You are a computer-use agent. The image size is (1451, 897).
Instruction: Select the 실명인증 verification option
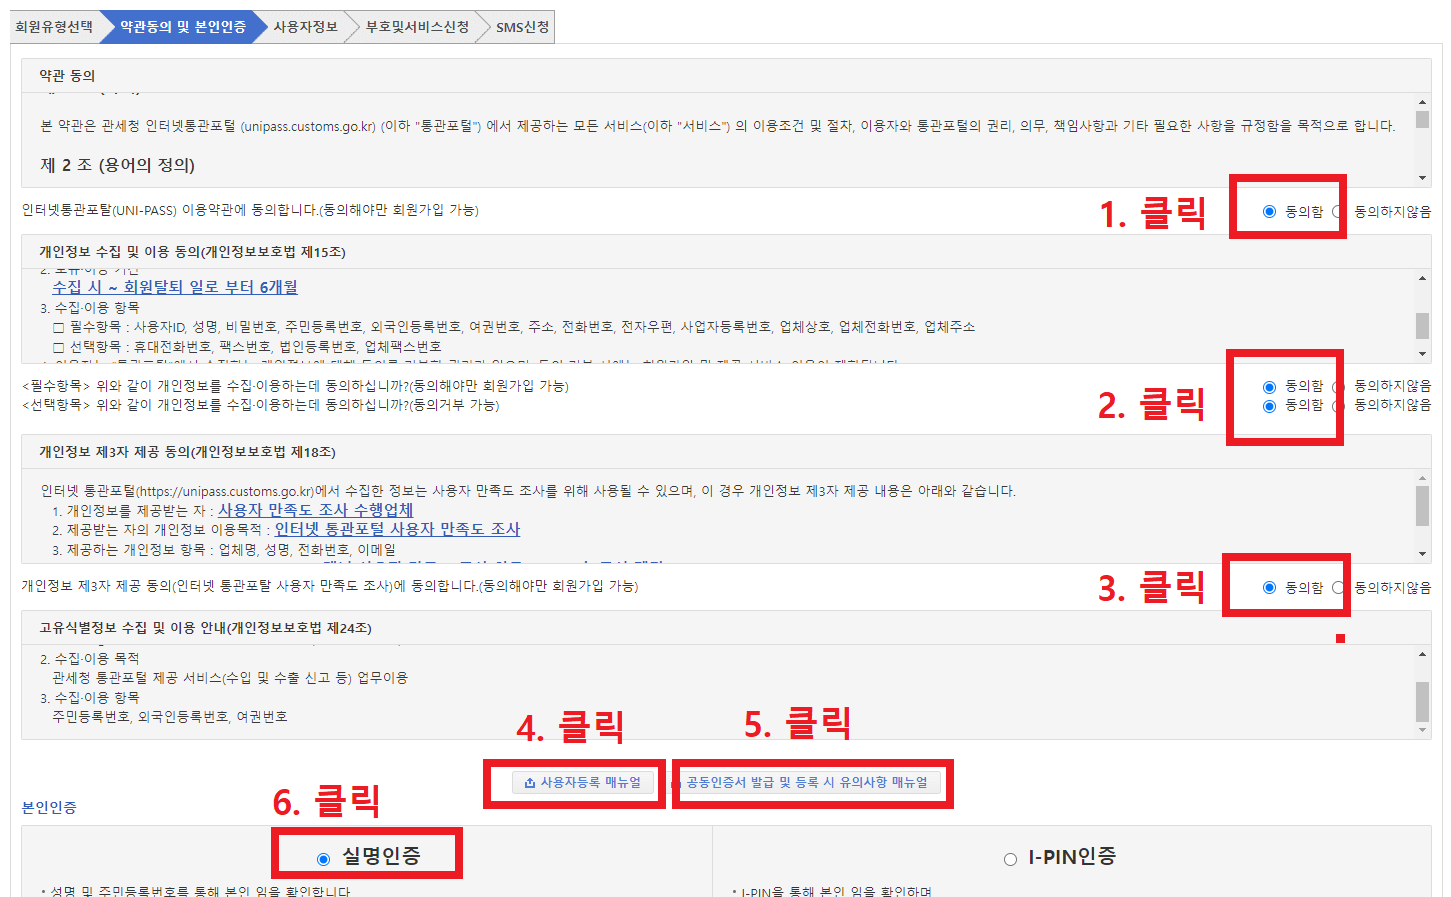click(323, 858)
